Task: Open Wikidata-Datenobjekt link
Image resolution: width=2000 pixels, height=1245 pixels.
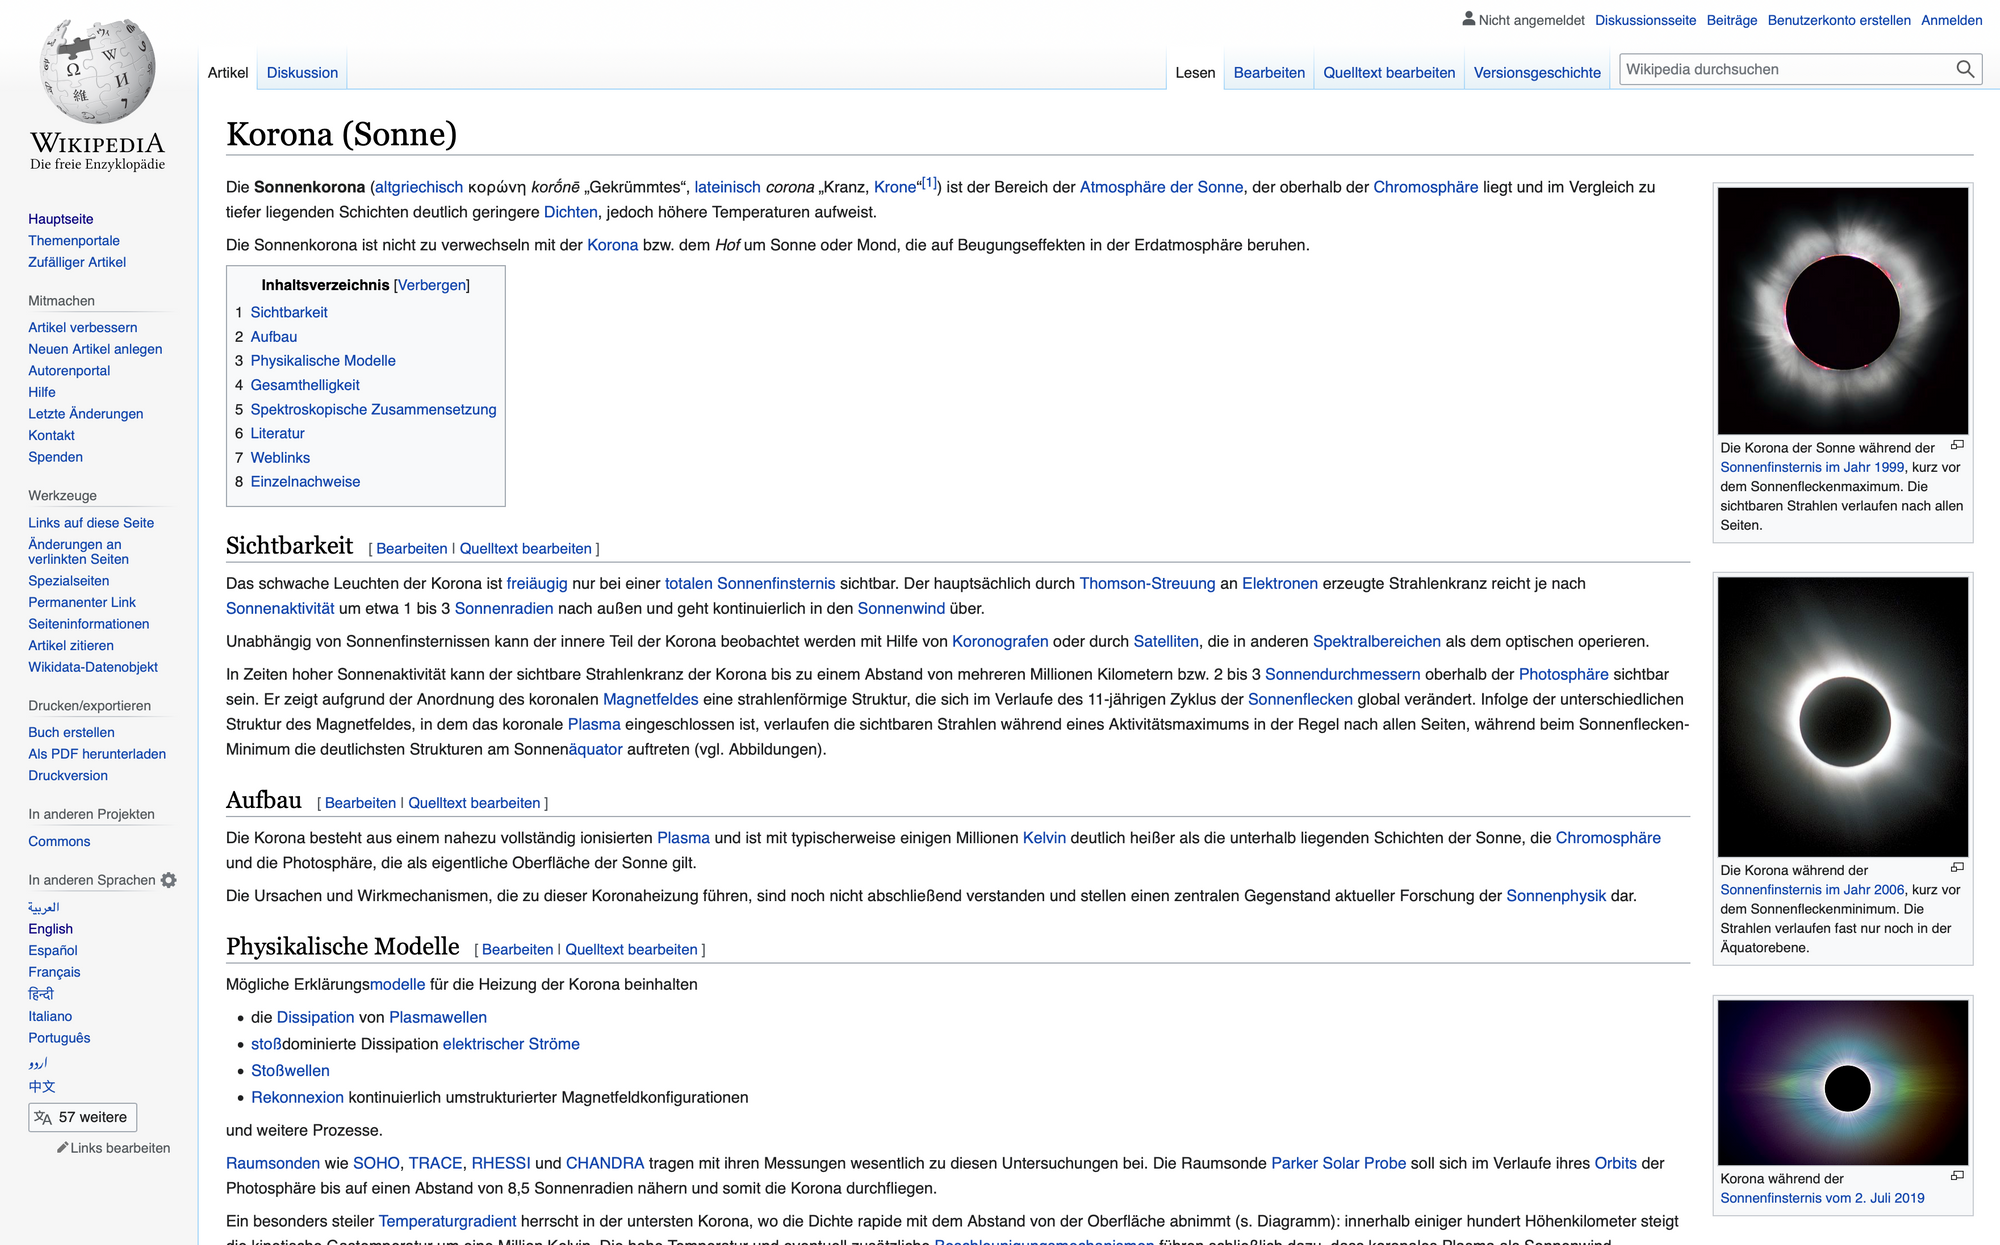Action: [93, 667]
